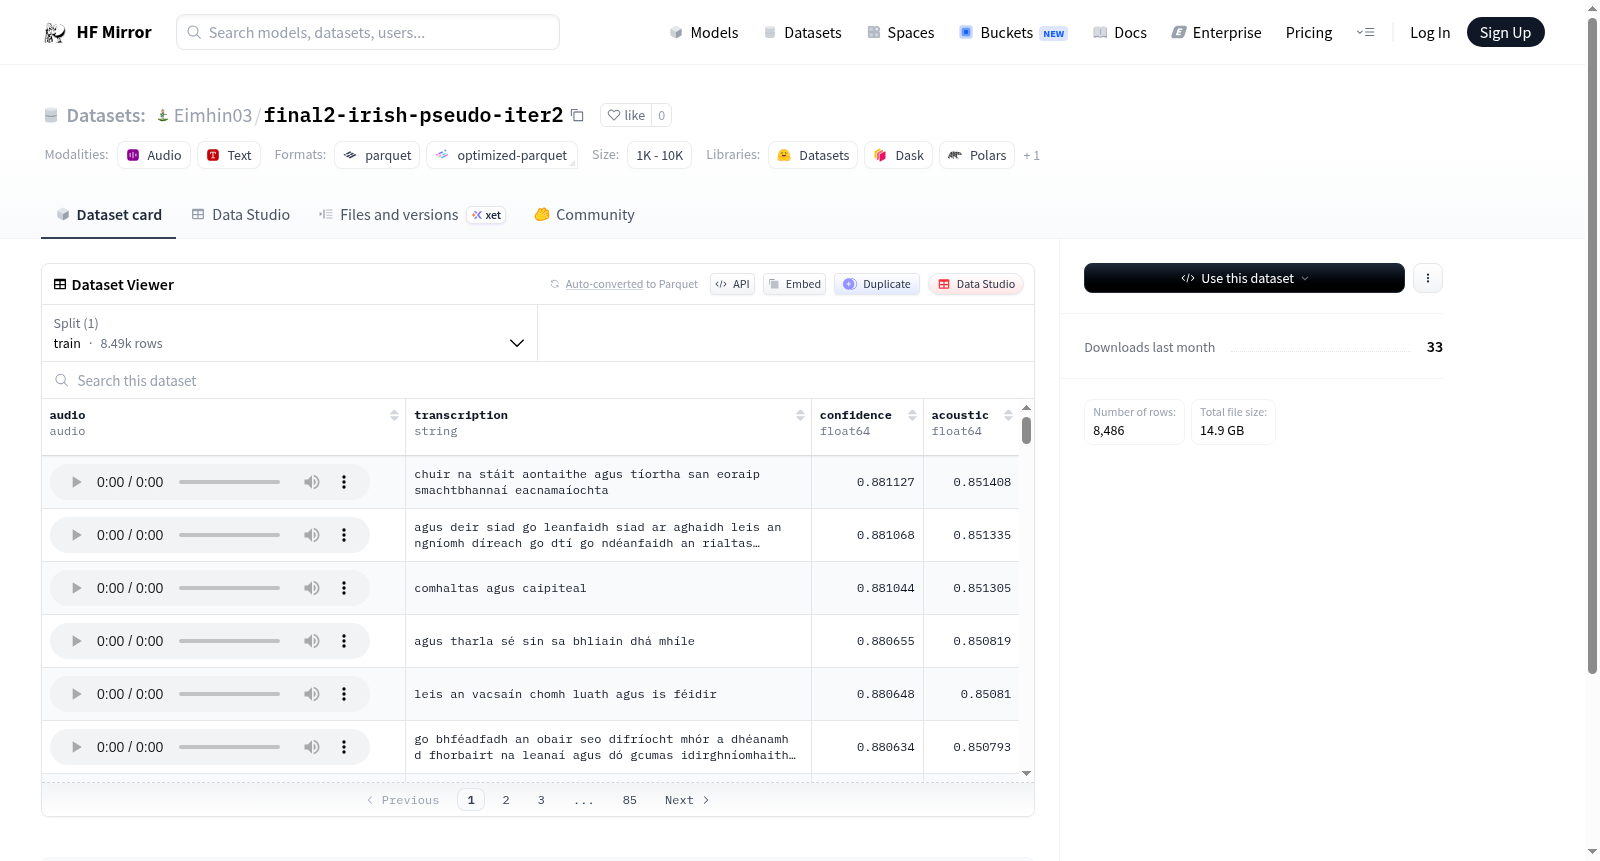1600x861 pixels.
Task: Open Models in the top navigation
Action: coord(704,32)
